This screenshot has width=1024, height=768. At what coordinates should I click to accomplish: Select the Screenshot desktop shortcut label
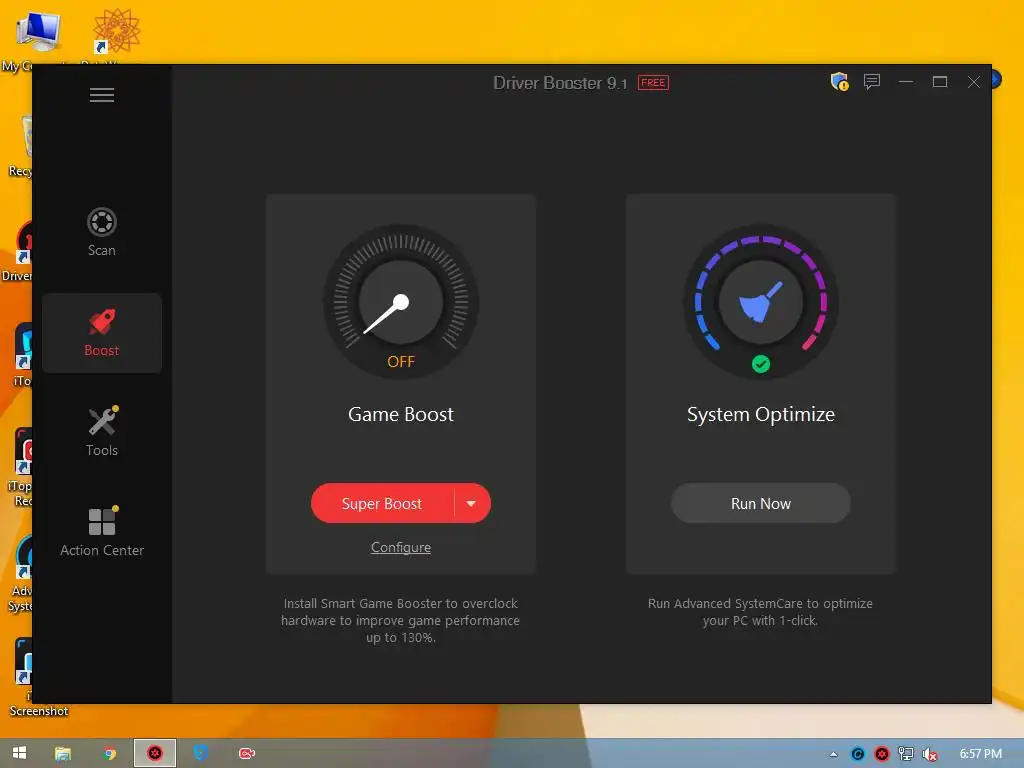click(39, 711)
